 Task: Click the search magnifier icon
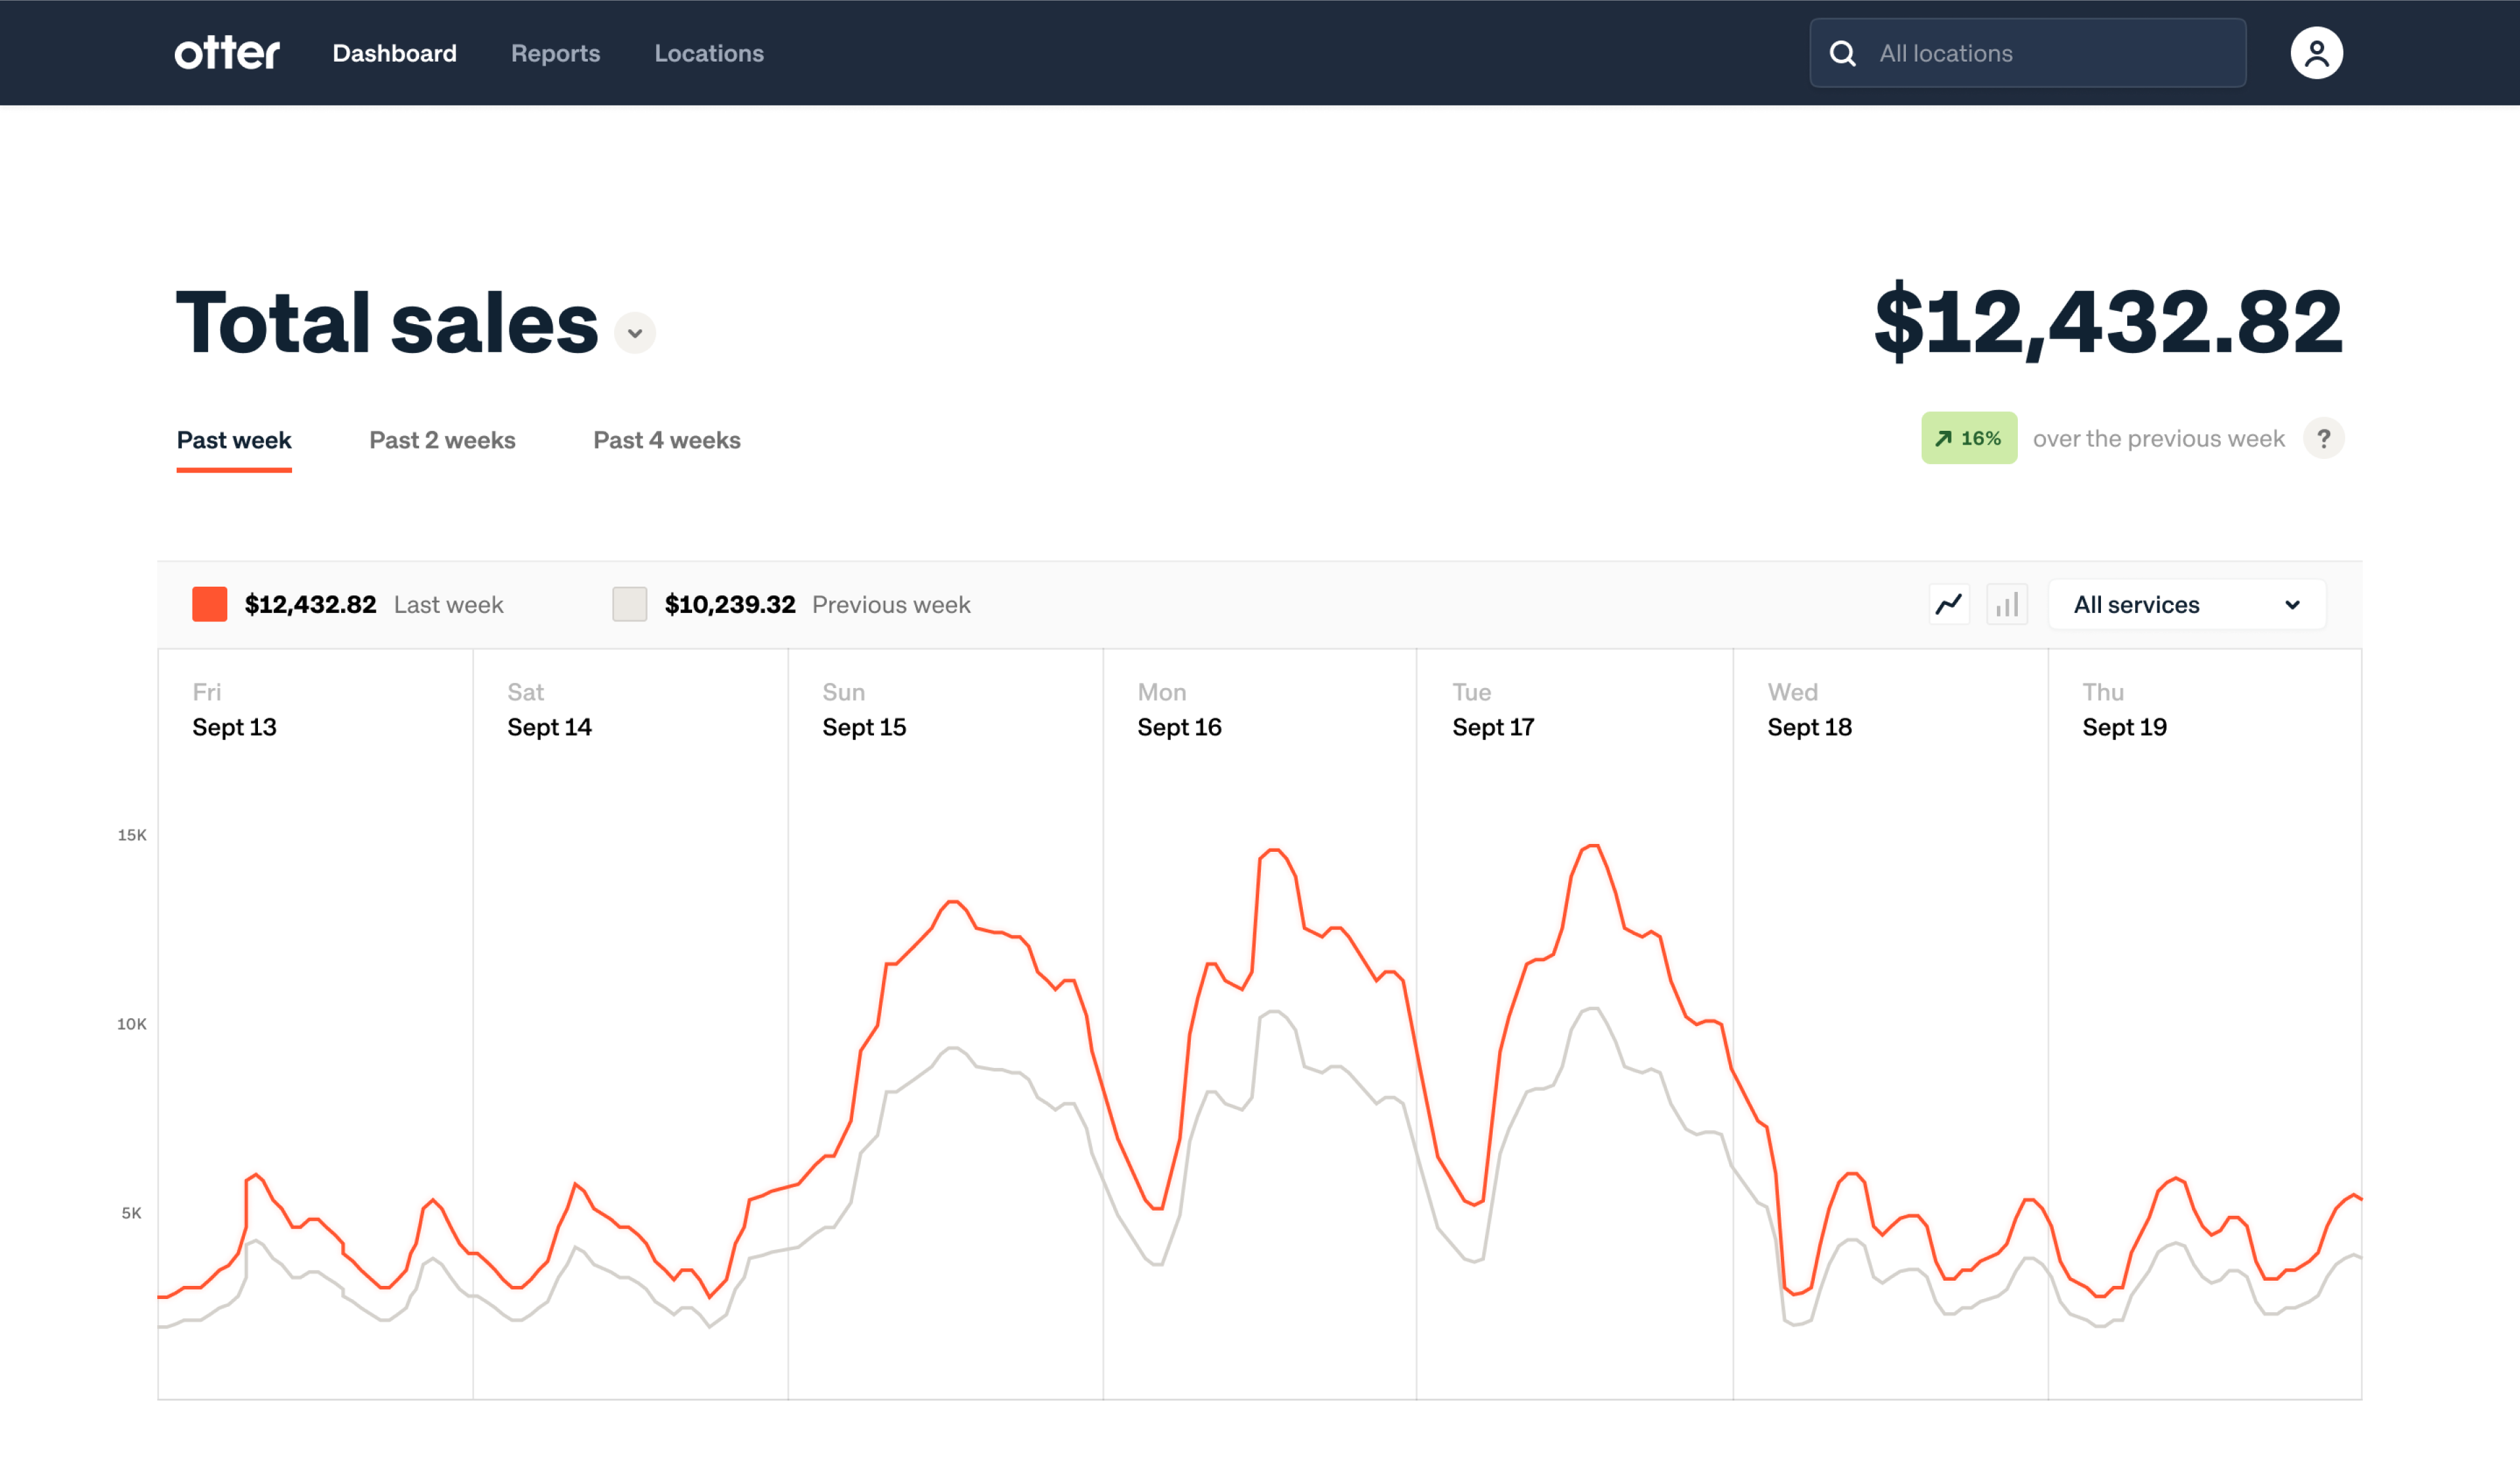pos(1842,53)
